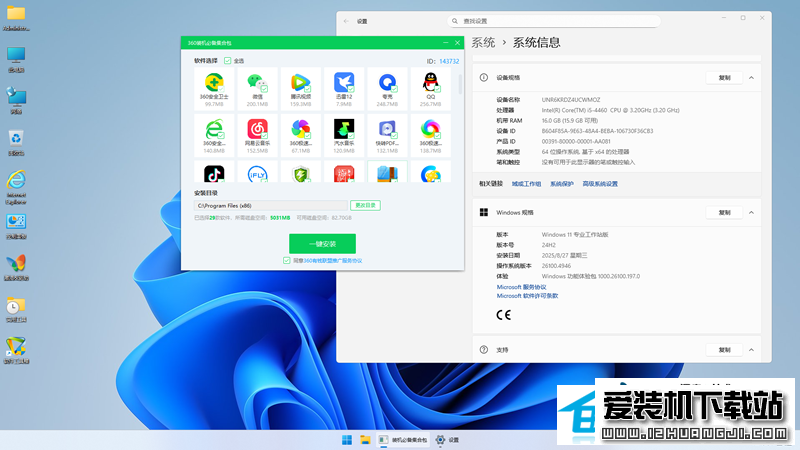The height and width of the screenshot is (450, 800).
Task: Switch to 设置 taskbar item
Action: [x=448, y=440]
